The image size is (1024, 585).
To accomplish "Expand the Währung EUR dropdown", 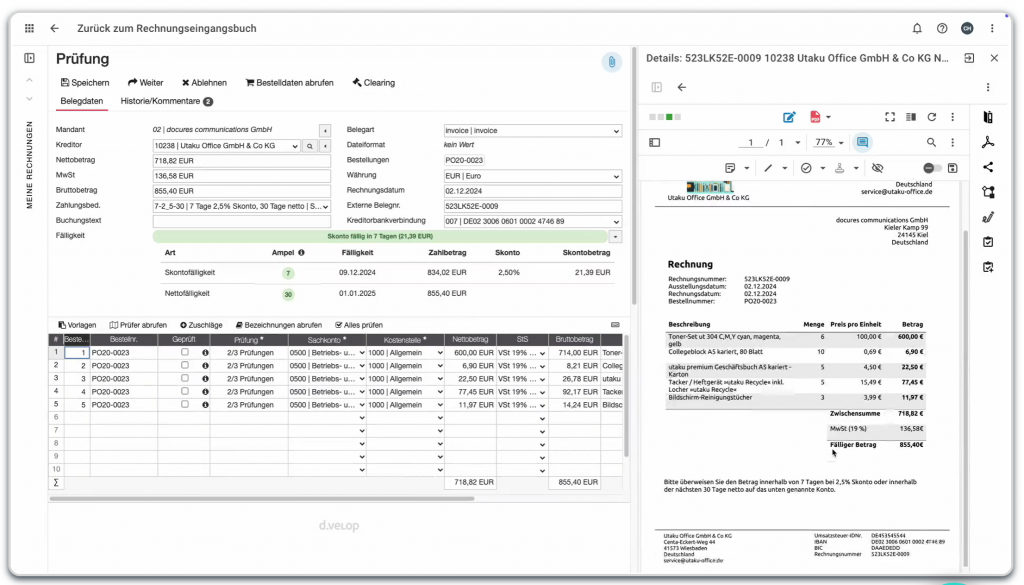I will tap(532, 176).
